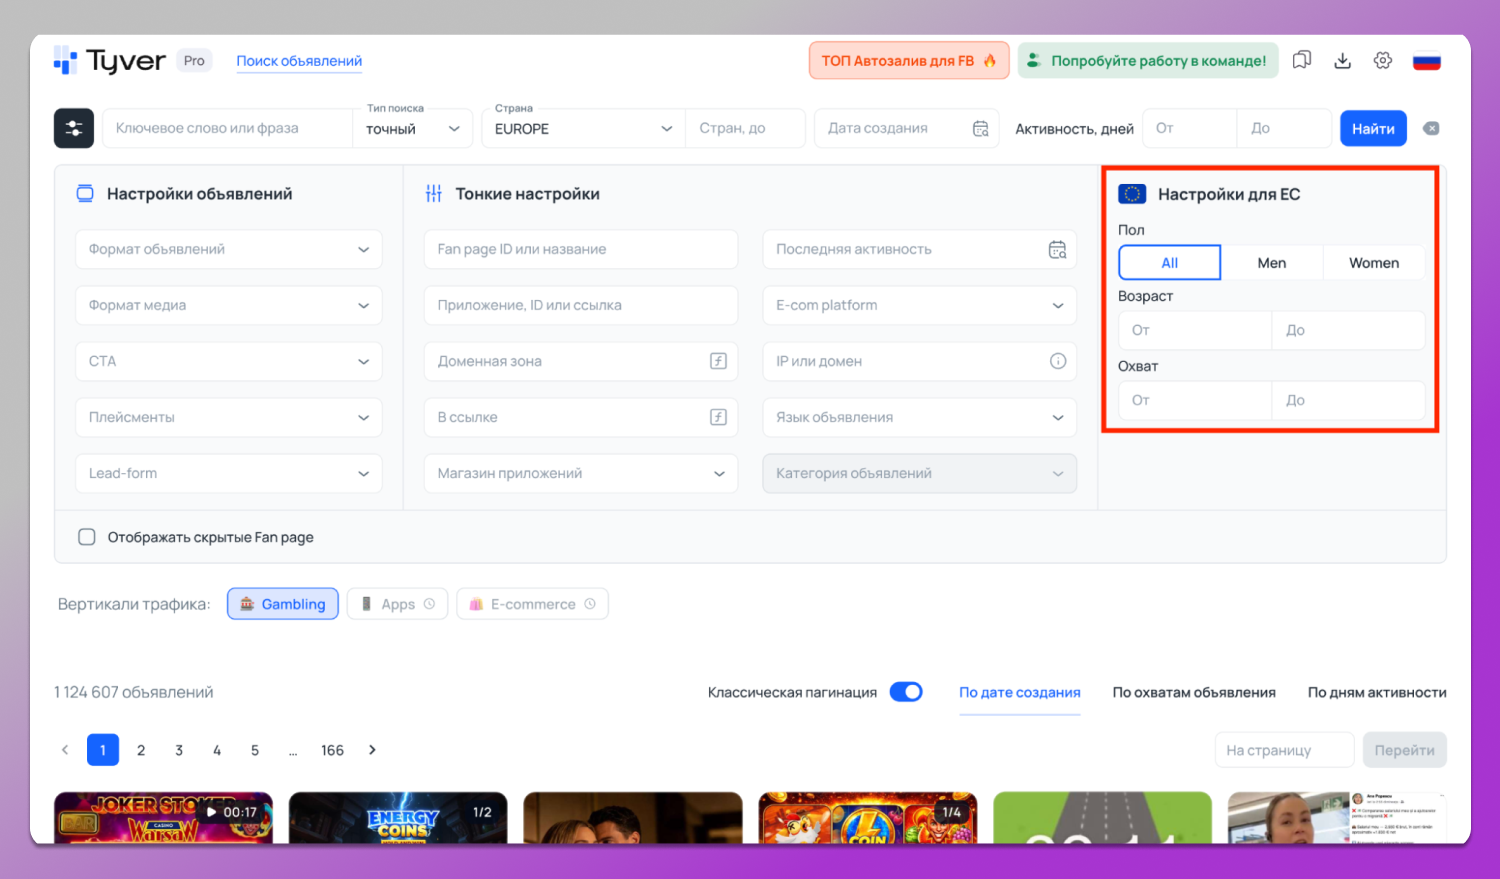Screen dimensions: 1500x879
Task: Click the download icon in header
Action: tap(1342, 61)
